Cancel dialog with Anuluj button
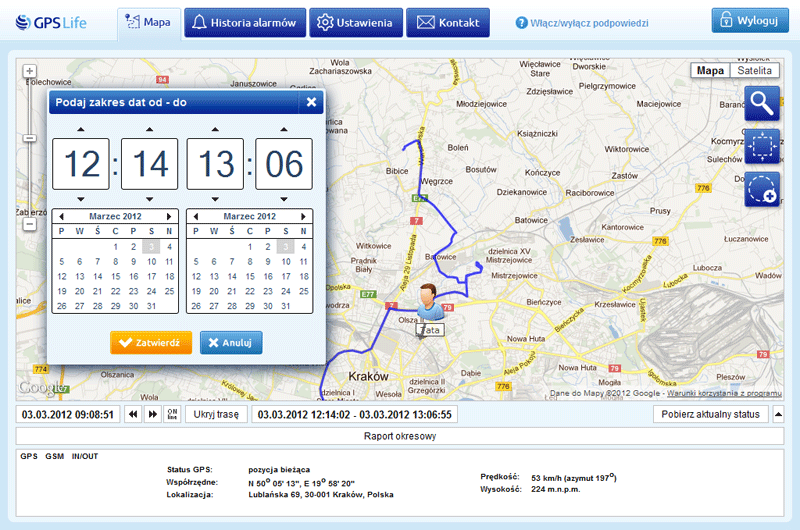800x530 pixels. click(231, 343)
